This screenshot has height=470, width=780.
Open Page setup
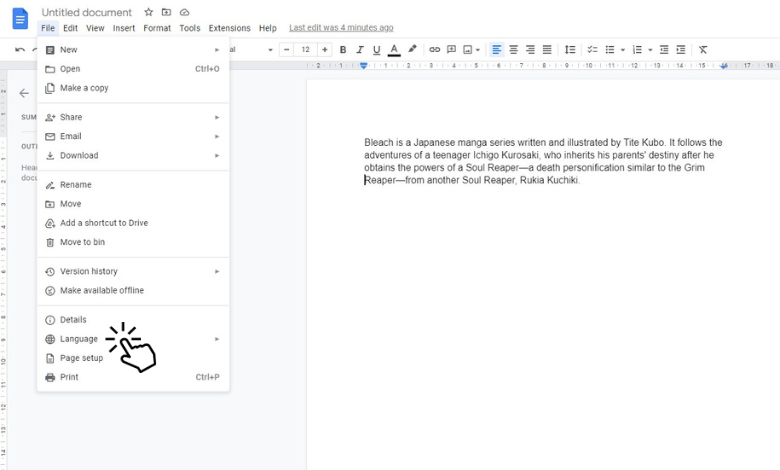click(x=133, y=358)
